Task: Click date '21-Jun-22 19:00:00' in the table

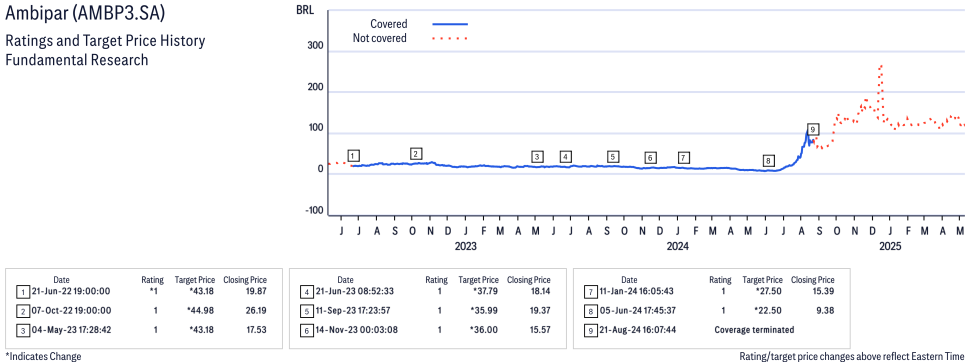Action: click(x=71, y=291)
